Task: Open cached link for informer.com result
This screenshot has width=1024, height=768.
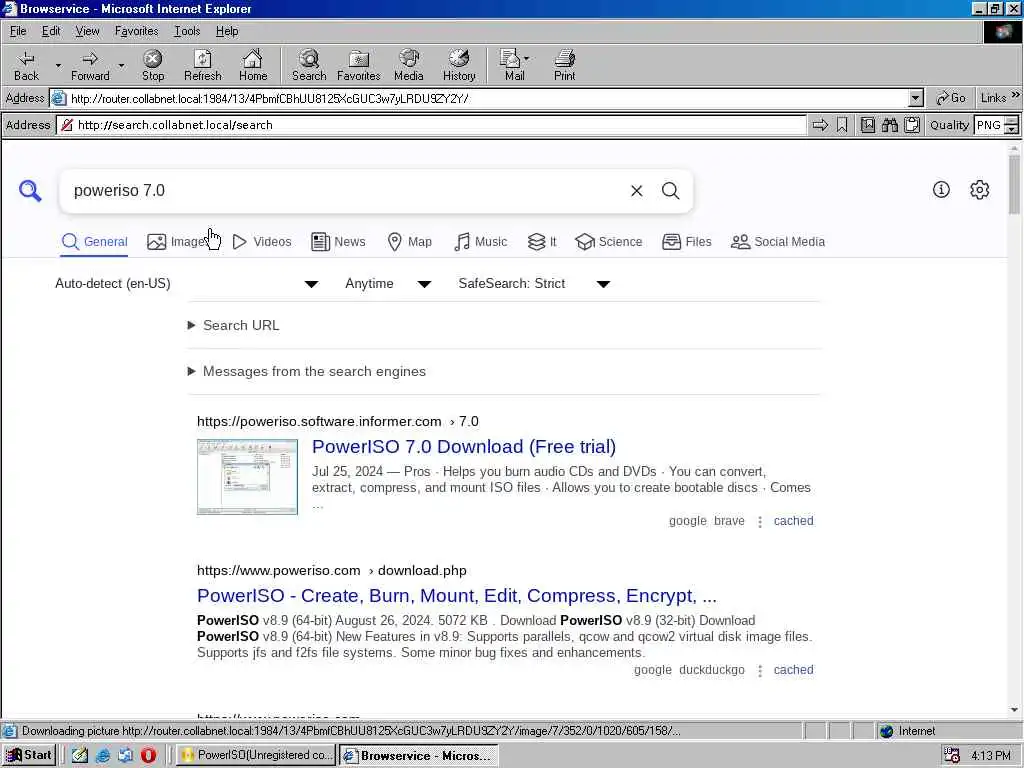Action: 793,520
